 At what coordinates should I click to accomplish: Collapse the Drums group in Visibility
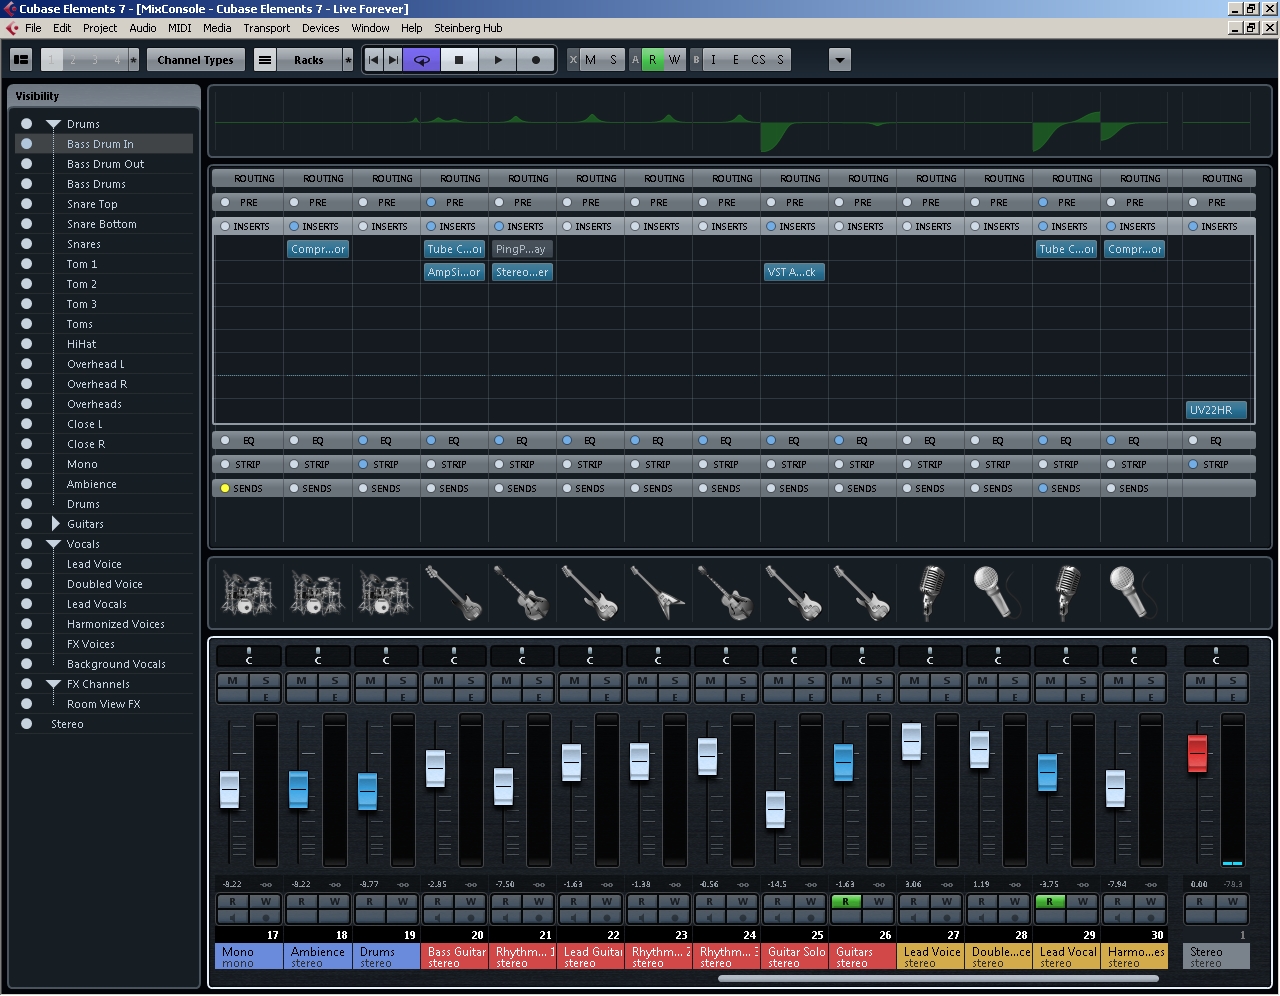[54, 124]
